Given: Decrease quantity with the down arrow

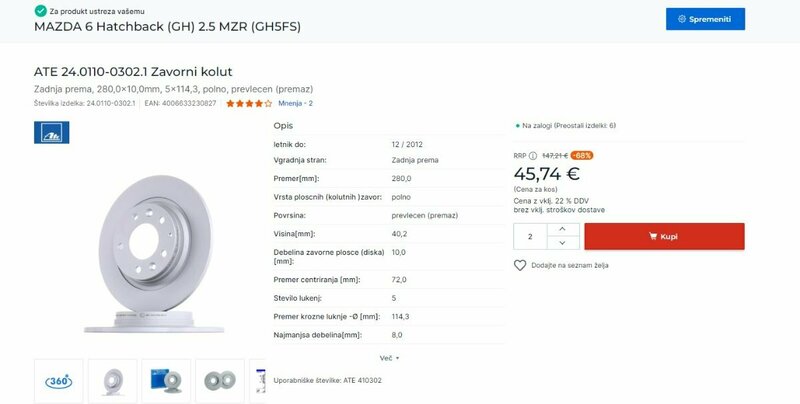Looking at the screenshot, I should point(562,243).
